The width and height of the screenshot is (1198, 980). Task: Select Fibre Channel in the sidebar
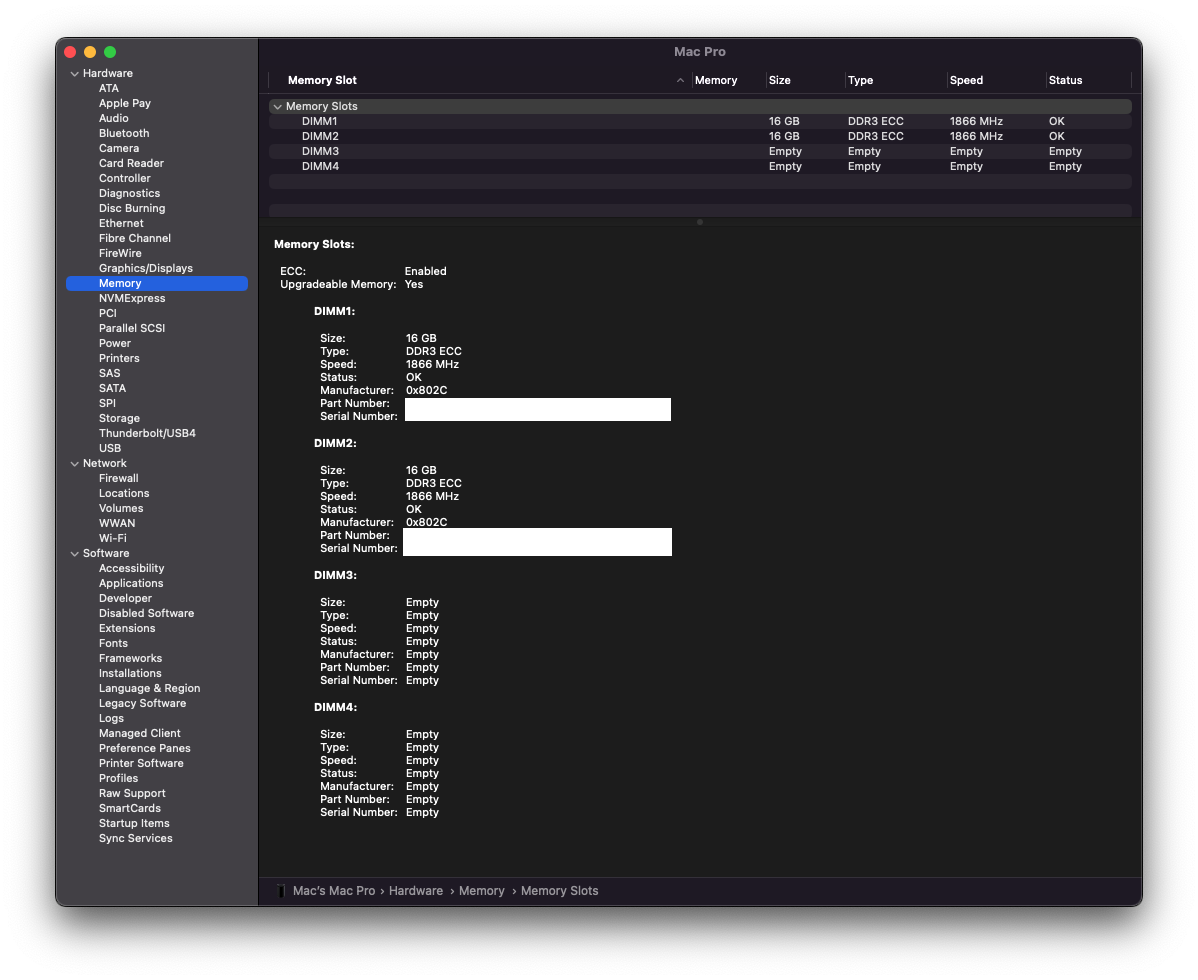(134, 238)
